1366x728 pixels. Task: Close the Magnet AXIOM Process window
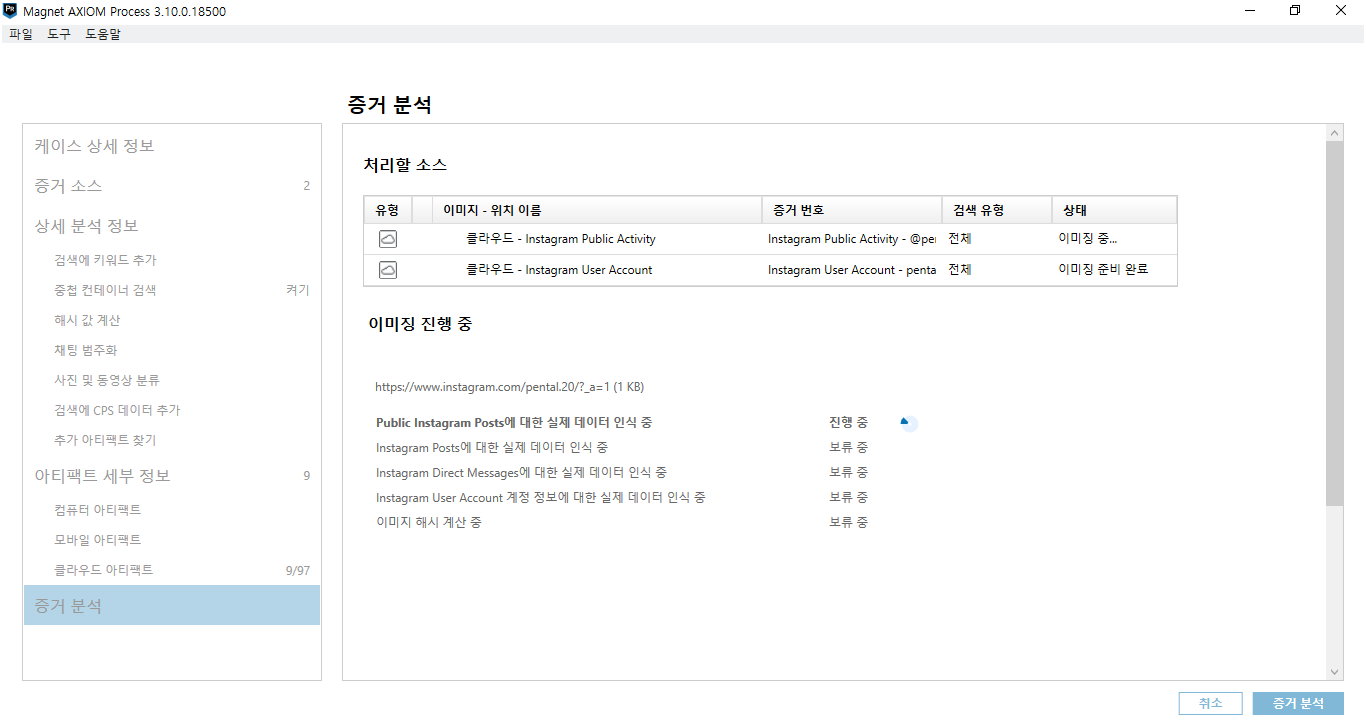pyautogui.click(x=1342, y=11)
